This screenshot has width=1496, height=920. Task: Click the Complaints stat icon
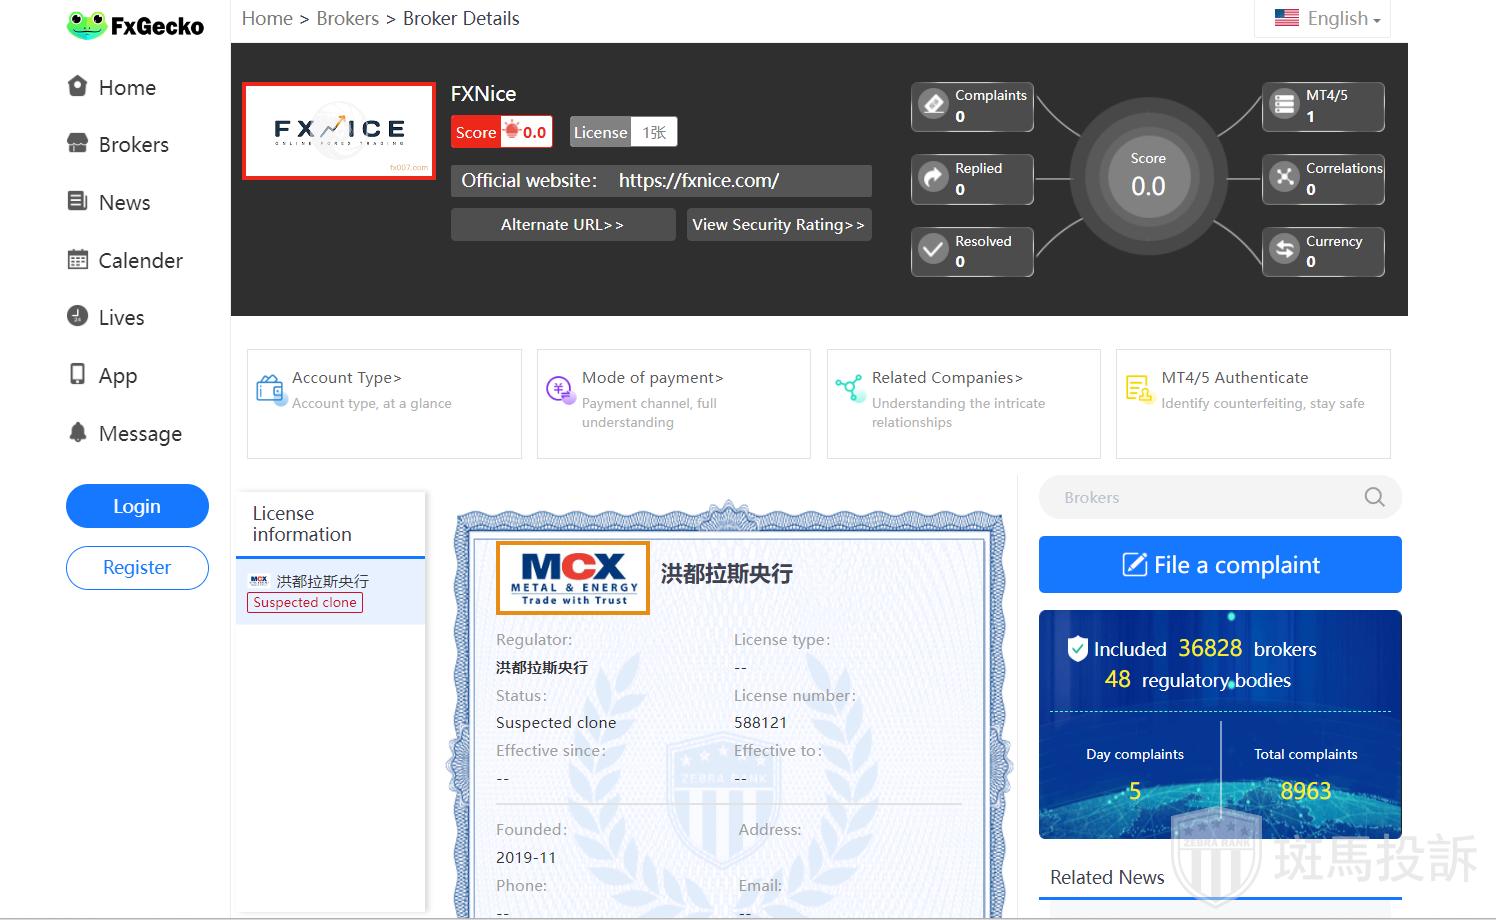[933, 105]
